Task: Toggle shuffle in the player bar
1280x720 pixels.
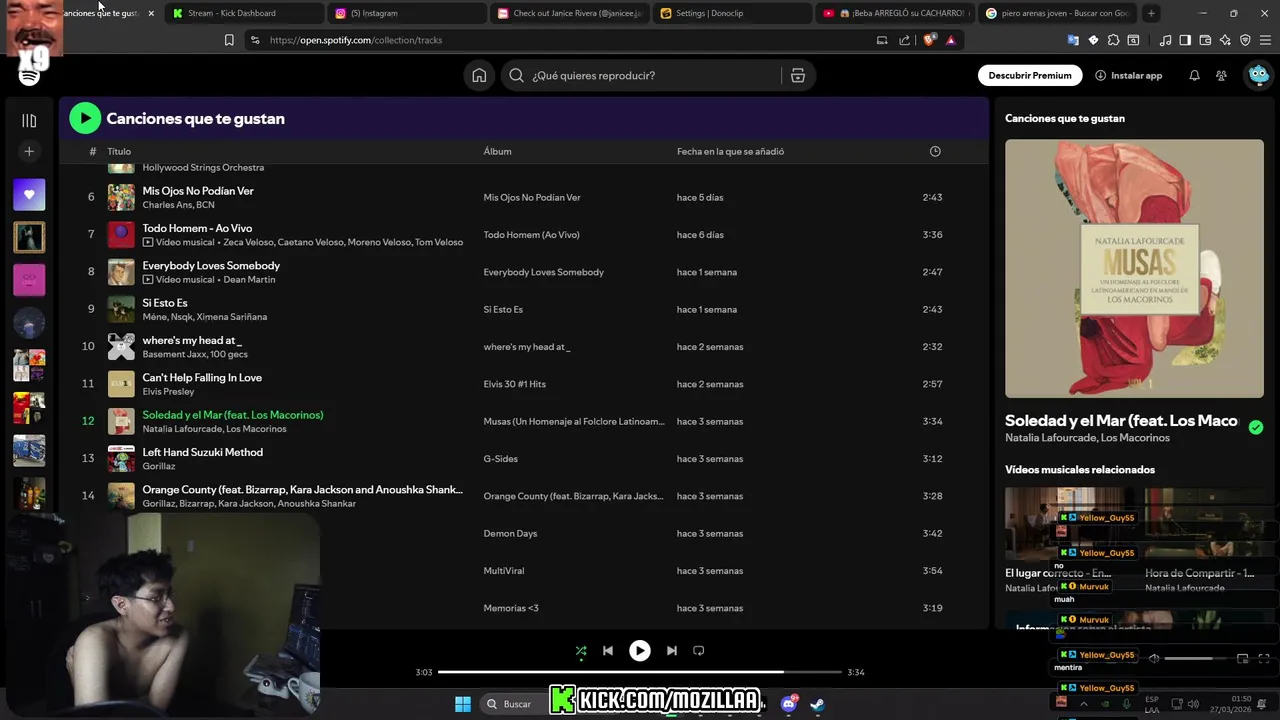Action: (581, 651)
